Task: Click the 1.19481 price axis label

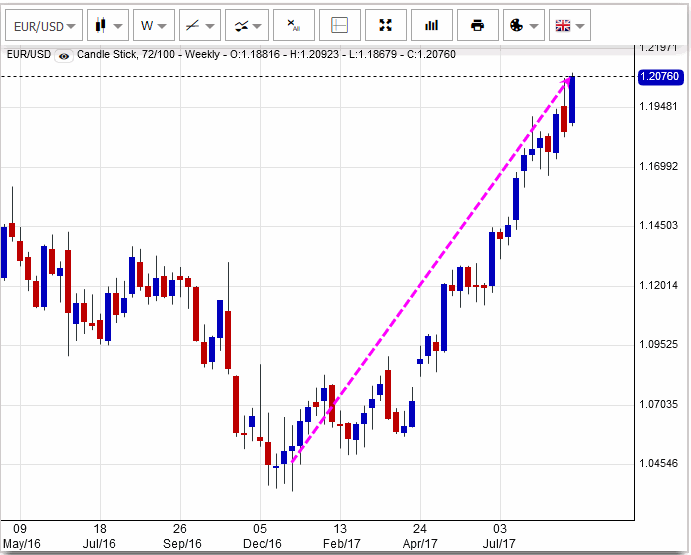Action: pyautogui.click(x=658, y=106)
